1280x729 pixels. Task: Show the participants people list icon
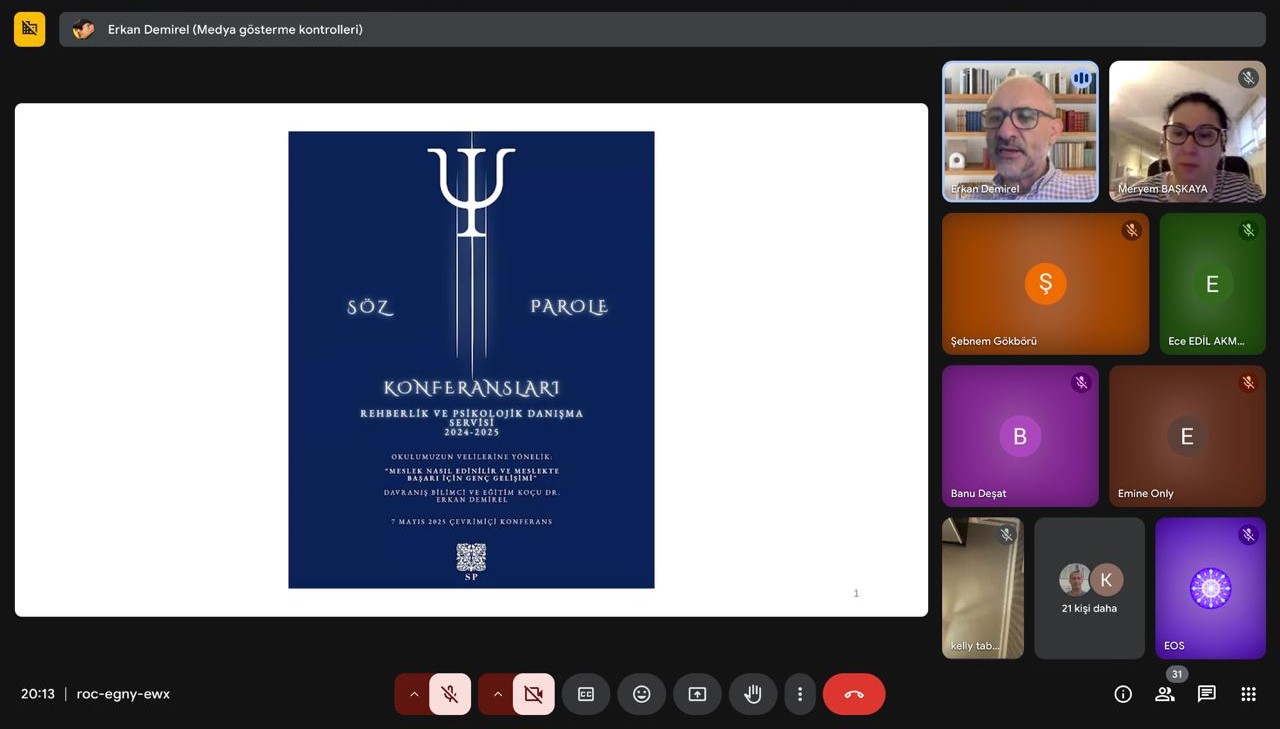point(1165,694)
